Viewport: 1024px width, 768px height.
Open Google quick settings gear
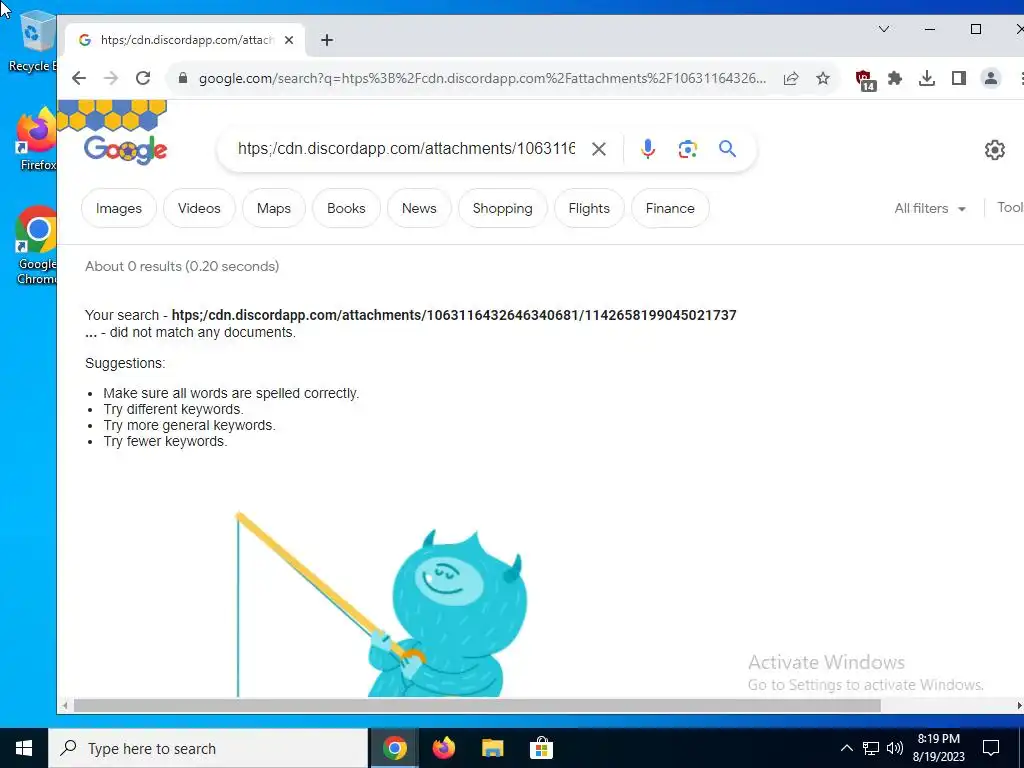pyautogui.click(x=995, y=150)
